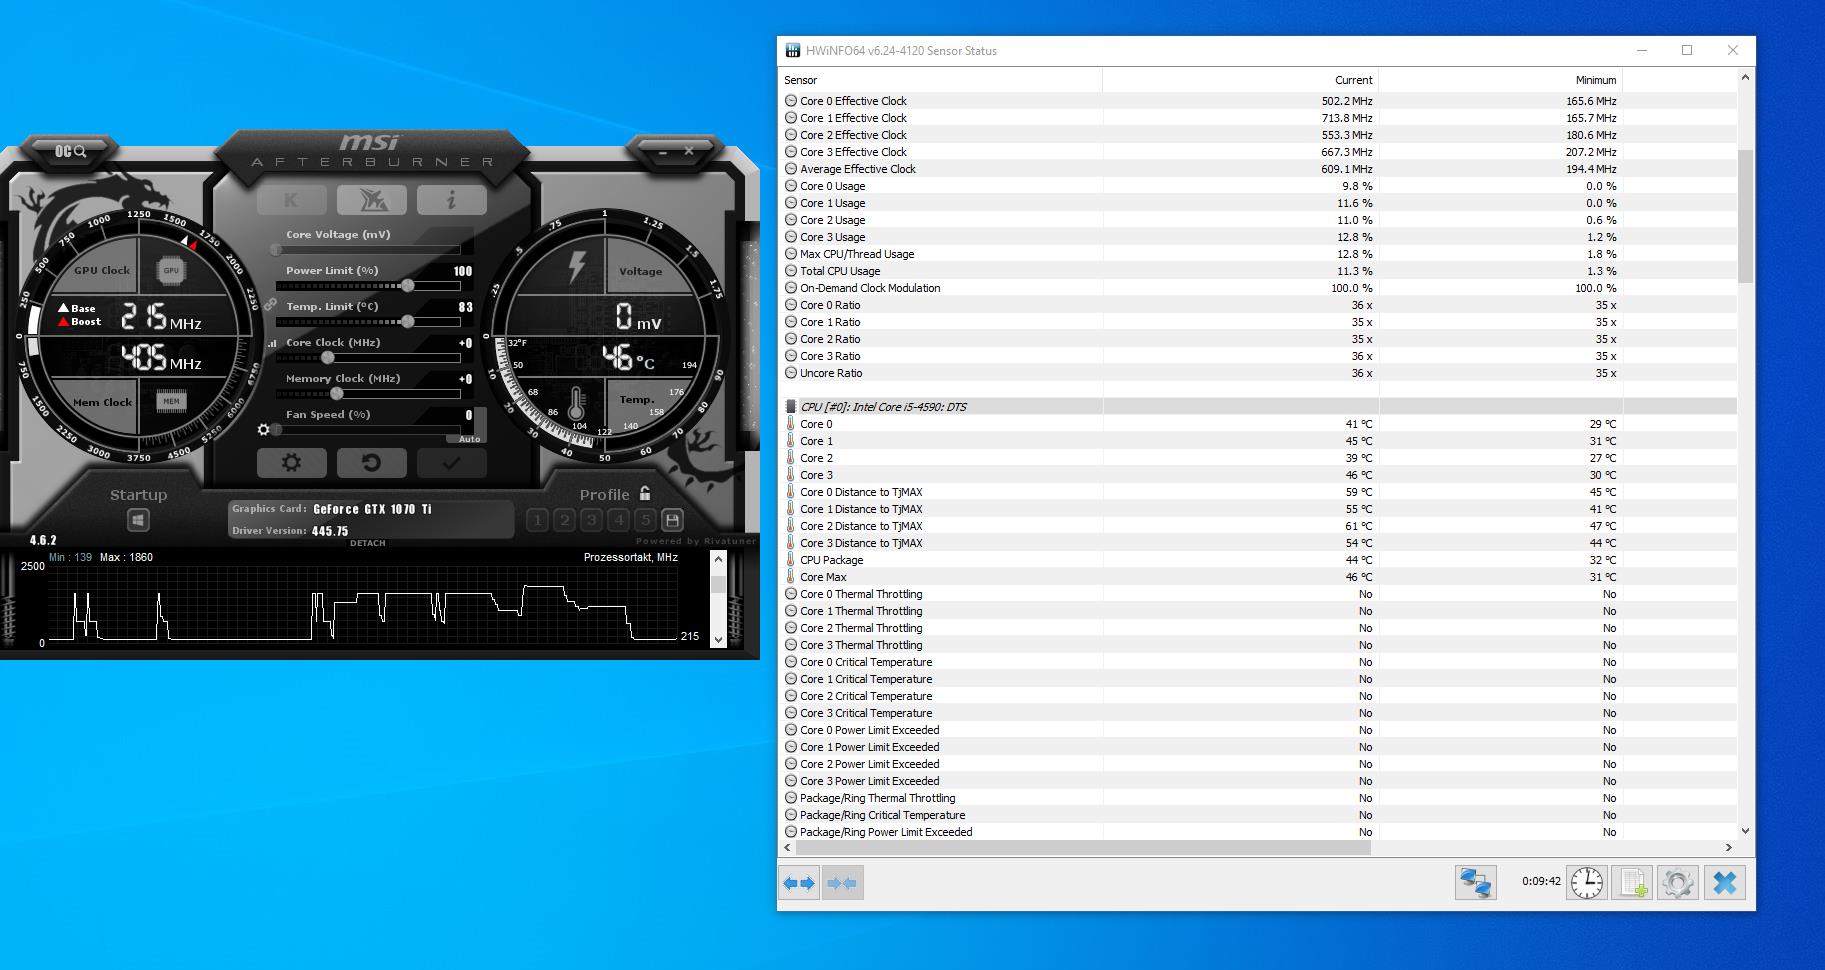Select the Core Max temperature row

pyautogui.click(x=1258, y=577)
